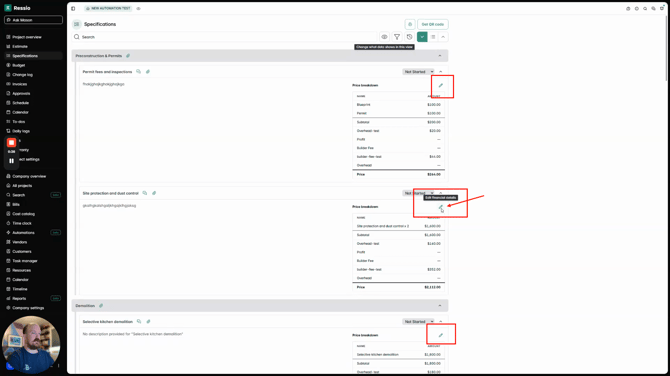Pause the screen recording
The height and width of the screenshot is (376, 670).
pyautogui.click(x=12, y=161)
